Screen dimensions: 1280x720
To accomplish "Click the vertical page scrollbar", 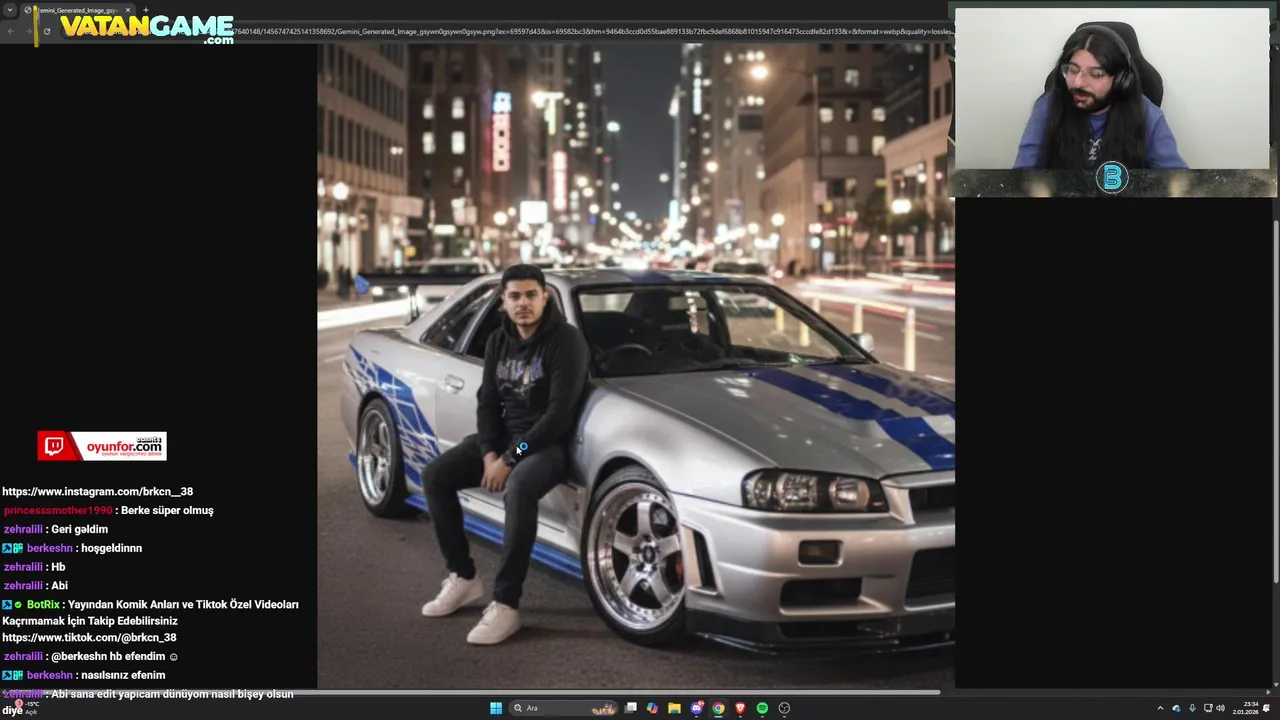I will coord(1274,400).
